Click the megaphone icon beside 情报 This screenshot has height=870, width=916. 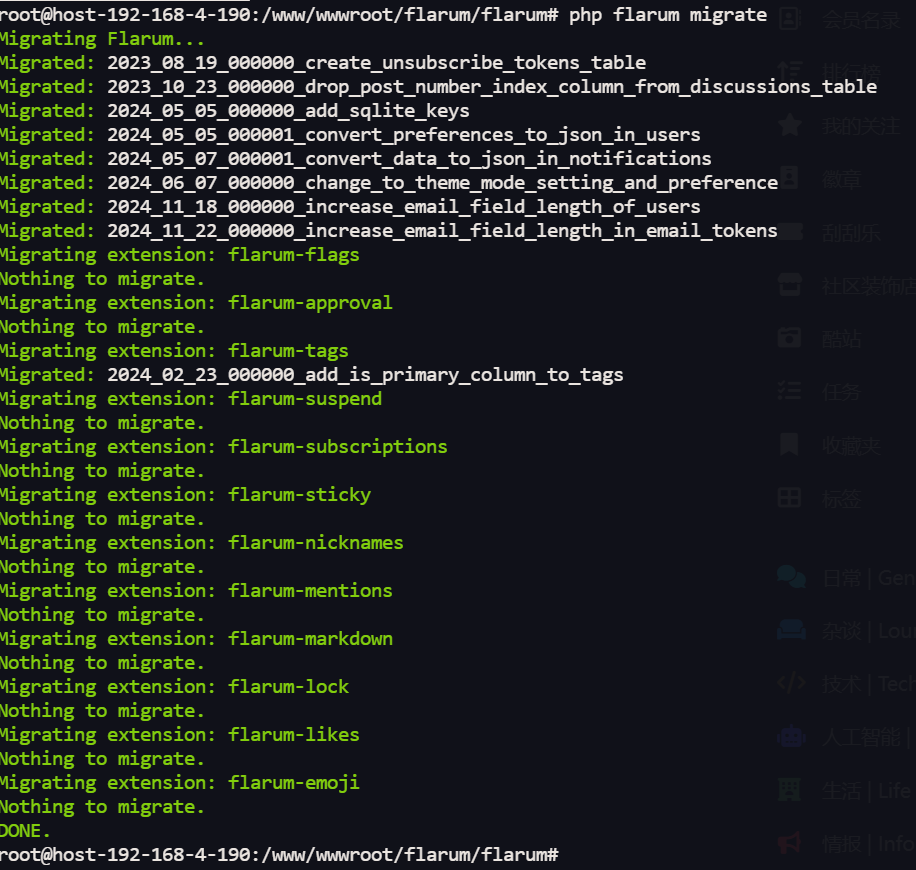(789, 843)
